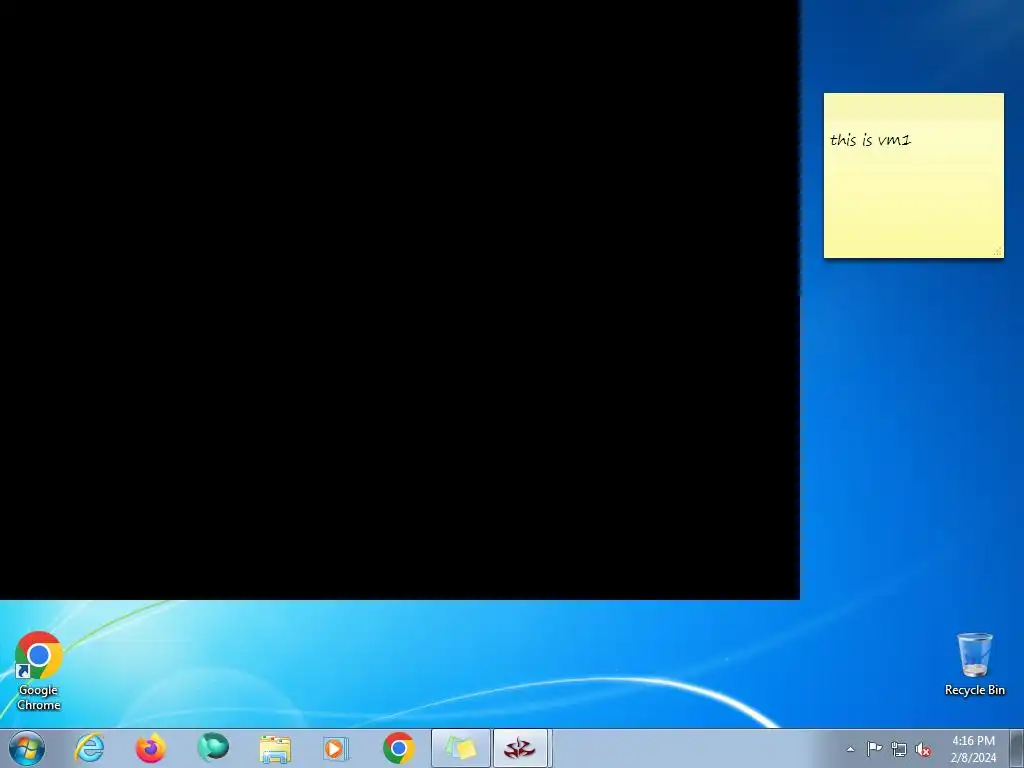1024x768 pixels.
Task: Open the teal globe browser taskbar icon
Action: (x=213, y=748)
